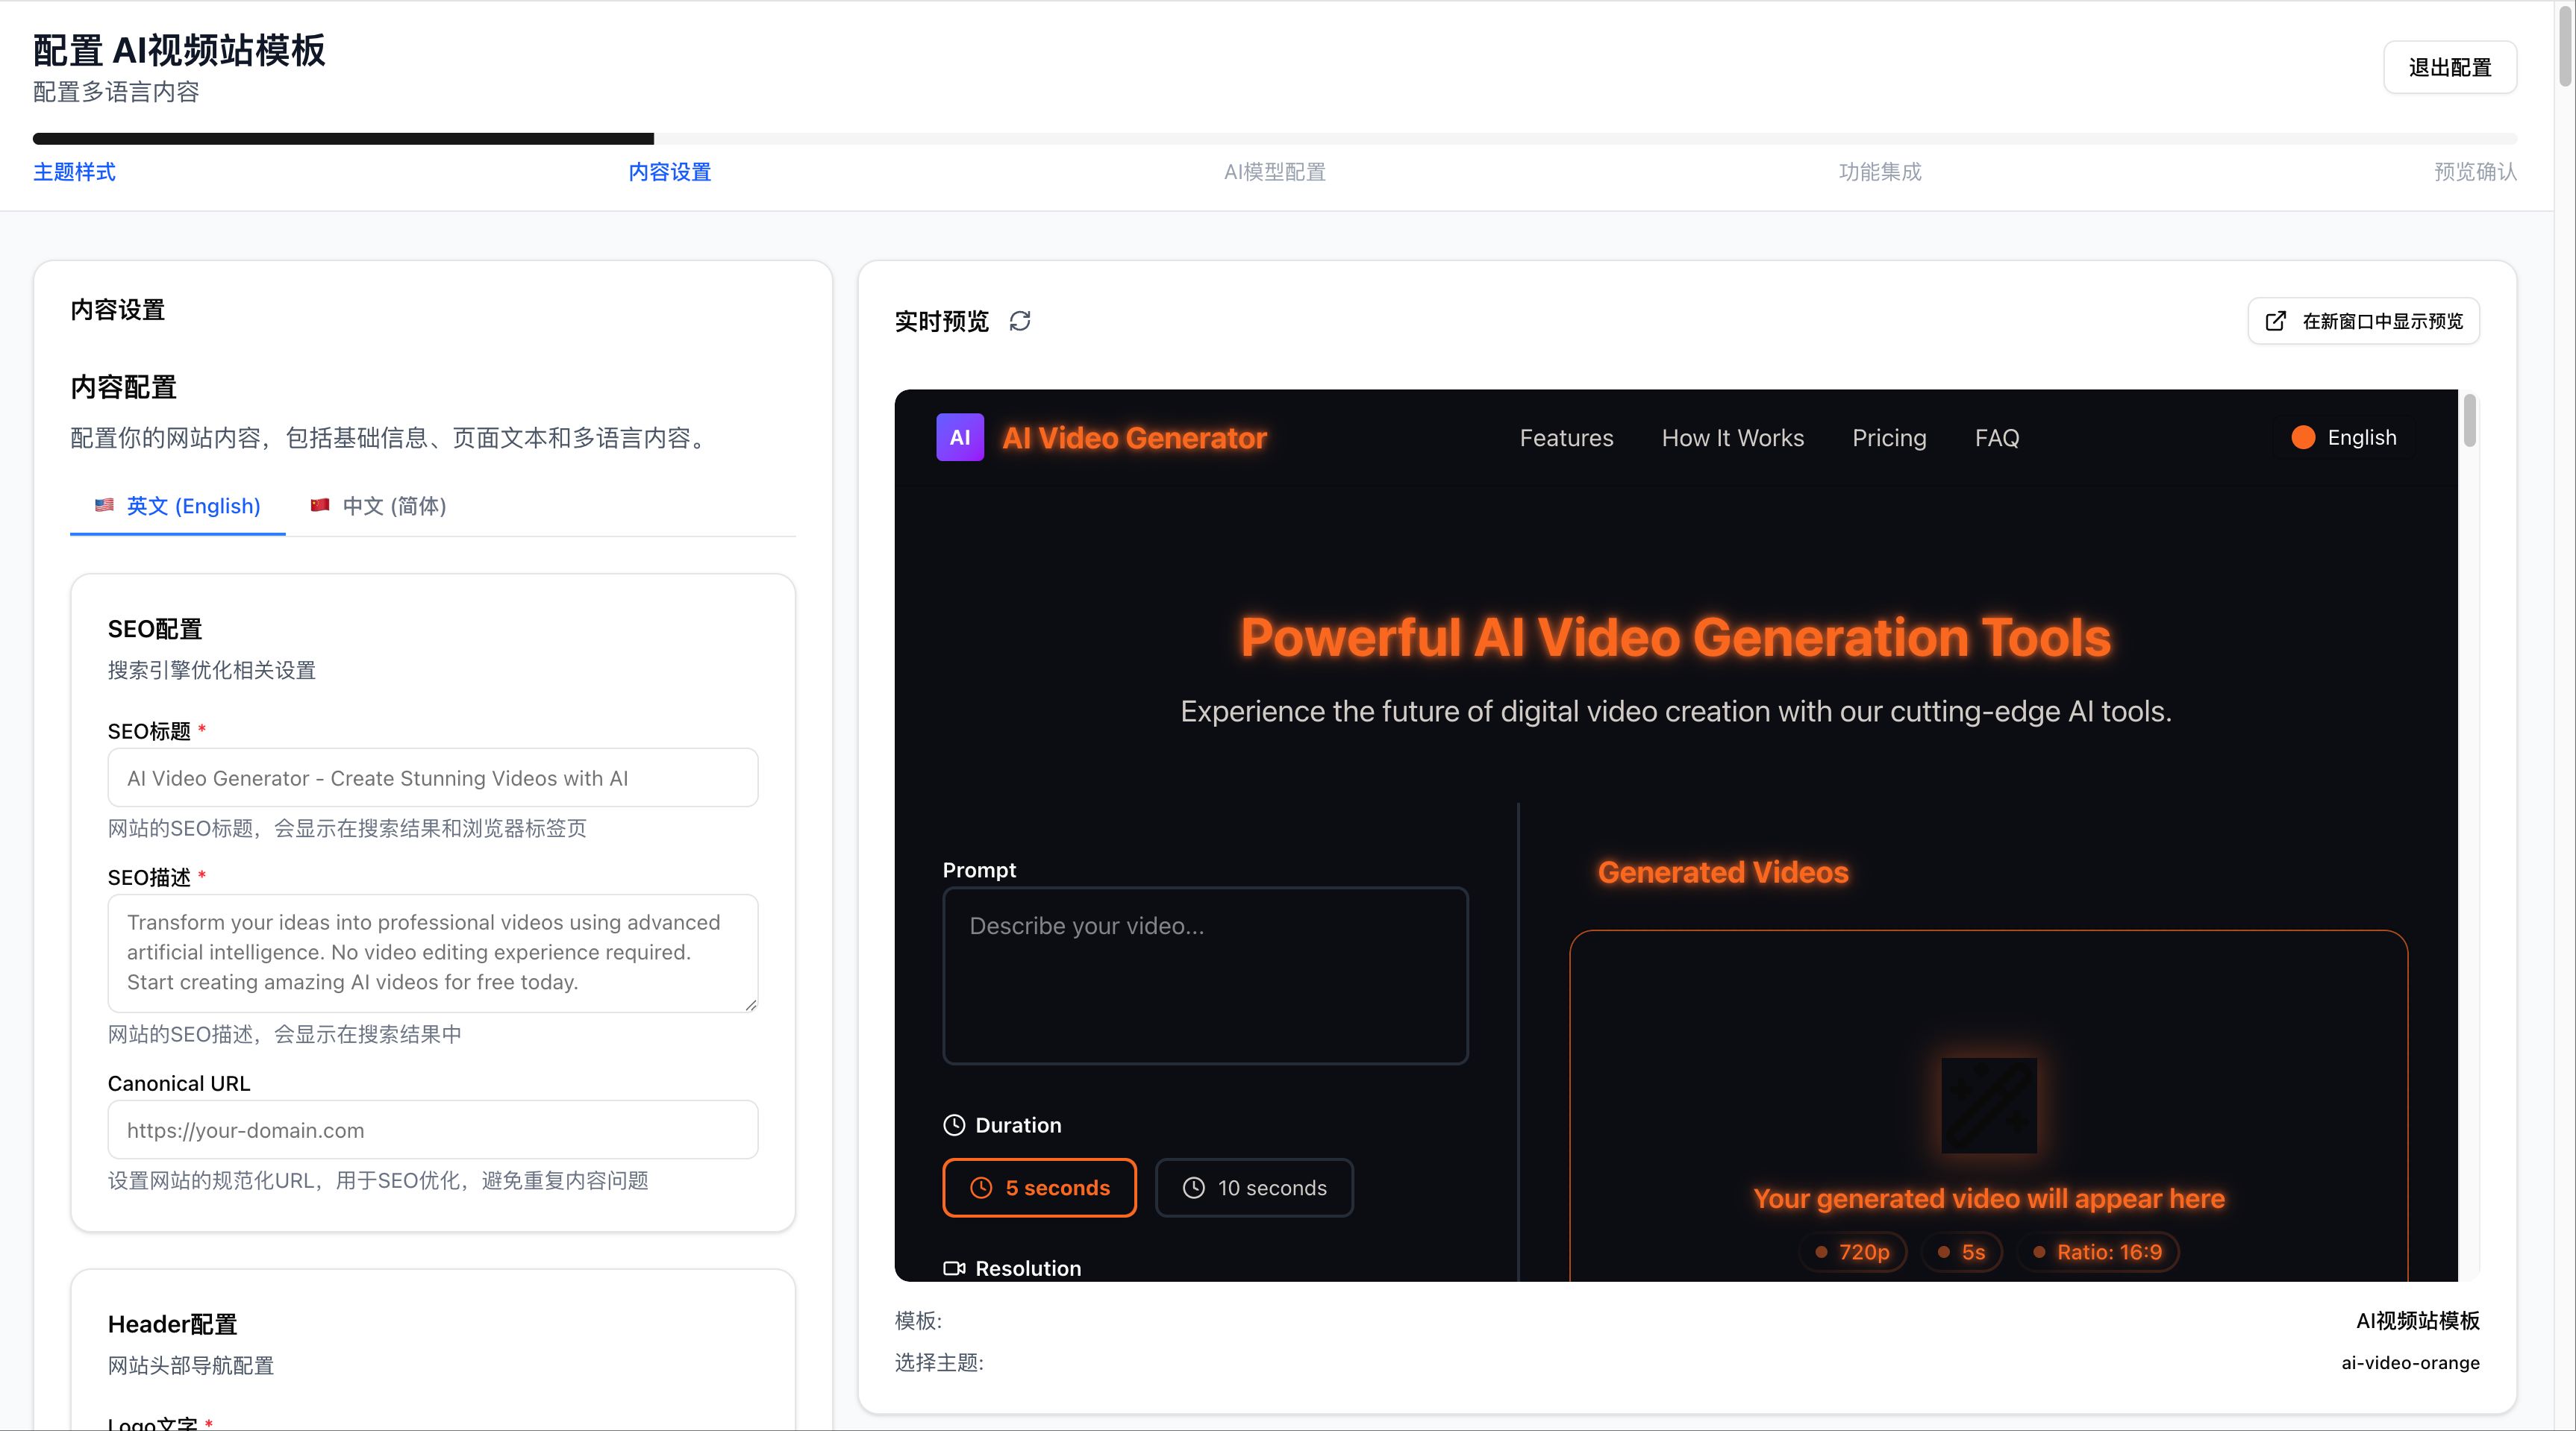Select the 5 seconds duration option

[1039, 1187]
